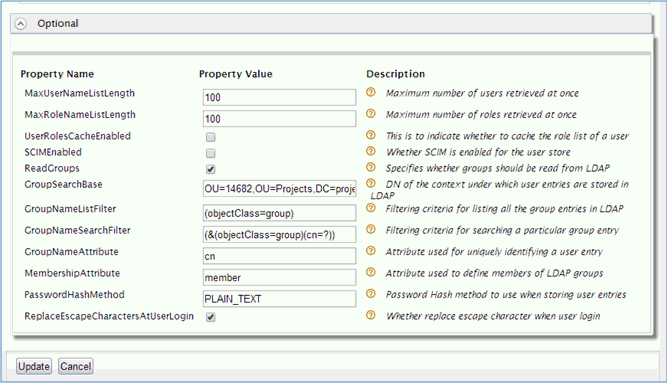Enable the UserRolesCacheEnabled checkbox
The image size is (667, 383).
click(x=211, y=137)
